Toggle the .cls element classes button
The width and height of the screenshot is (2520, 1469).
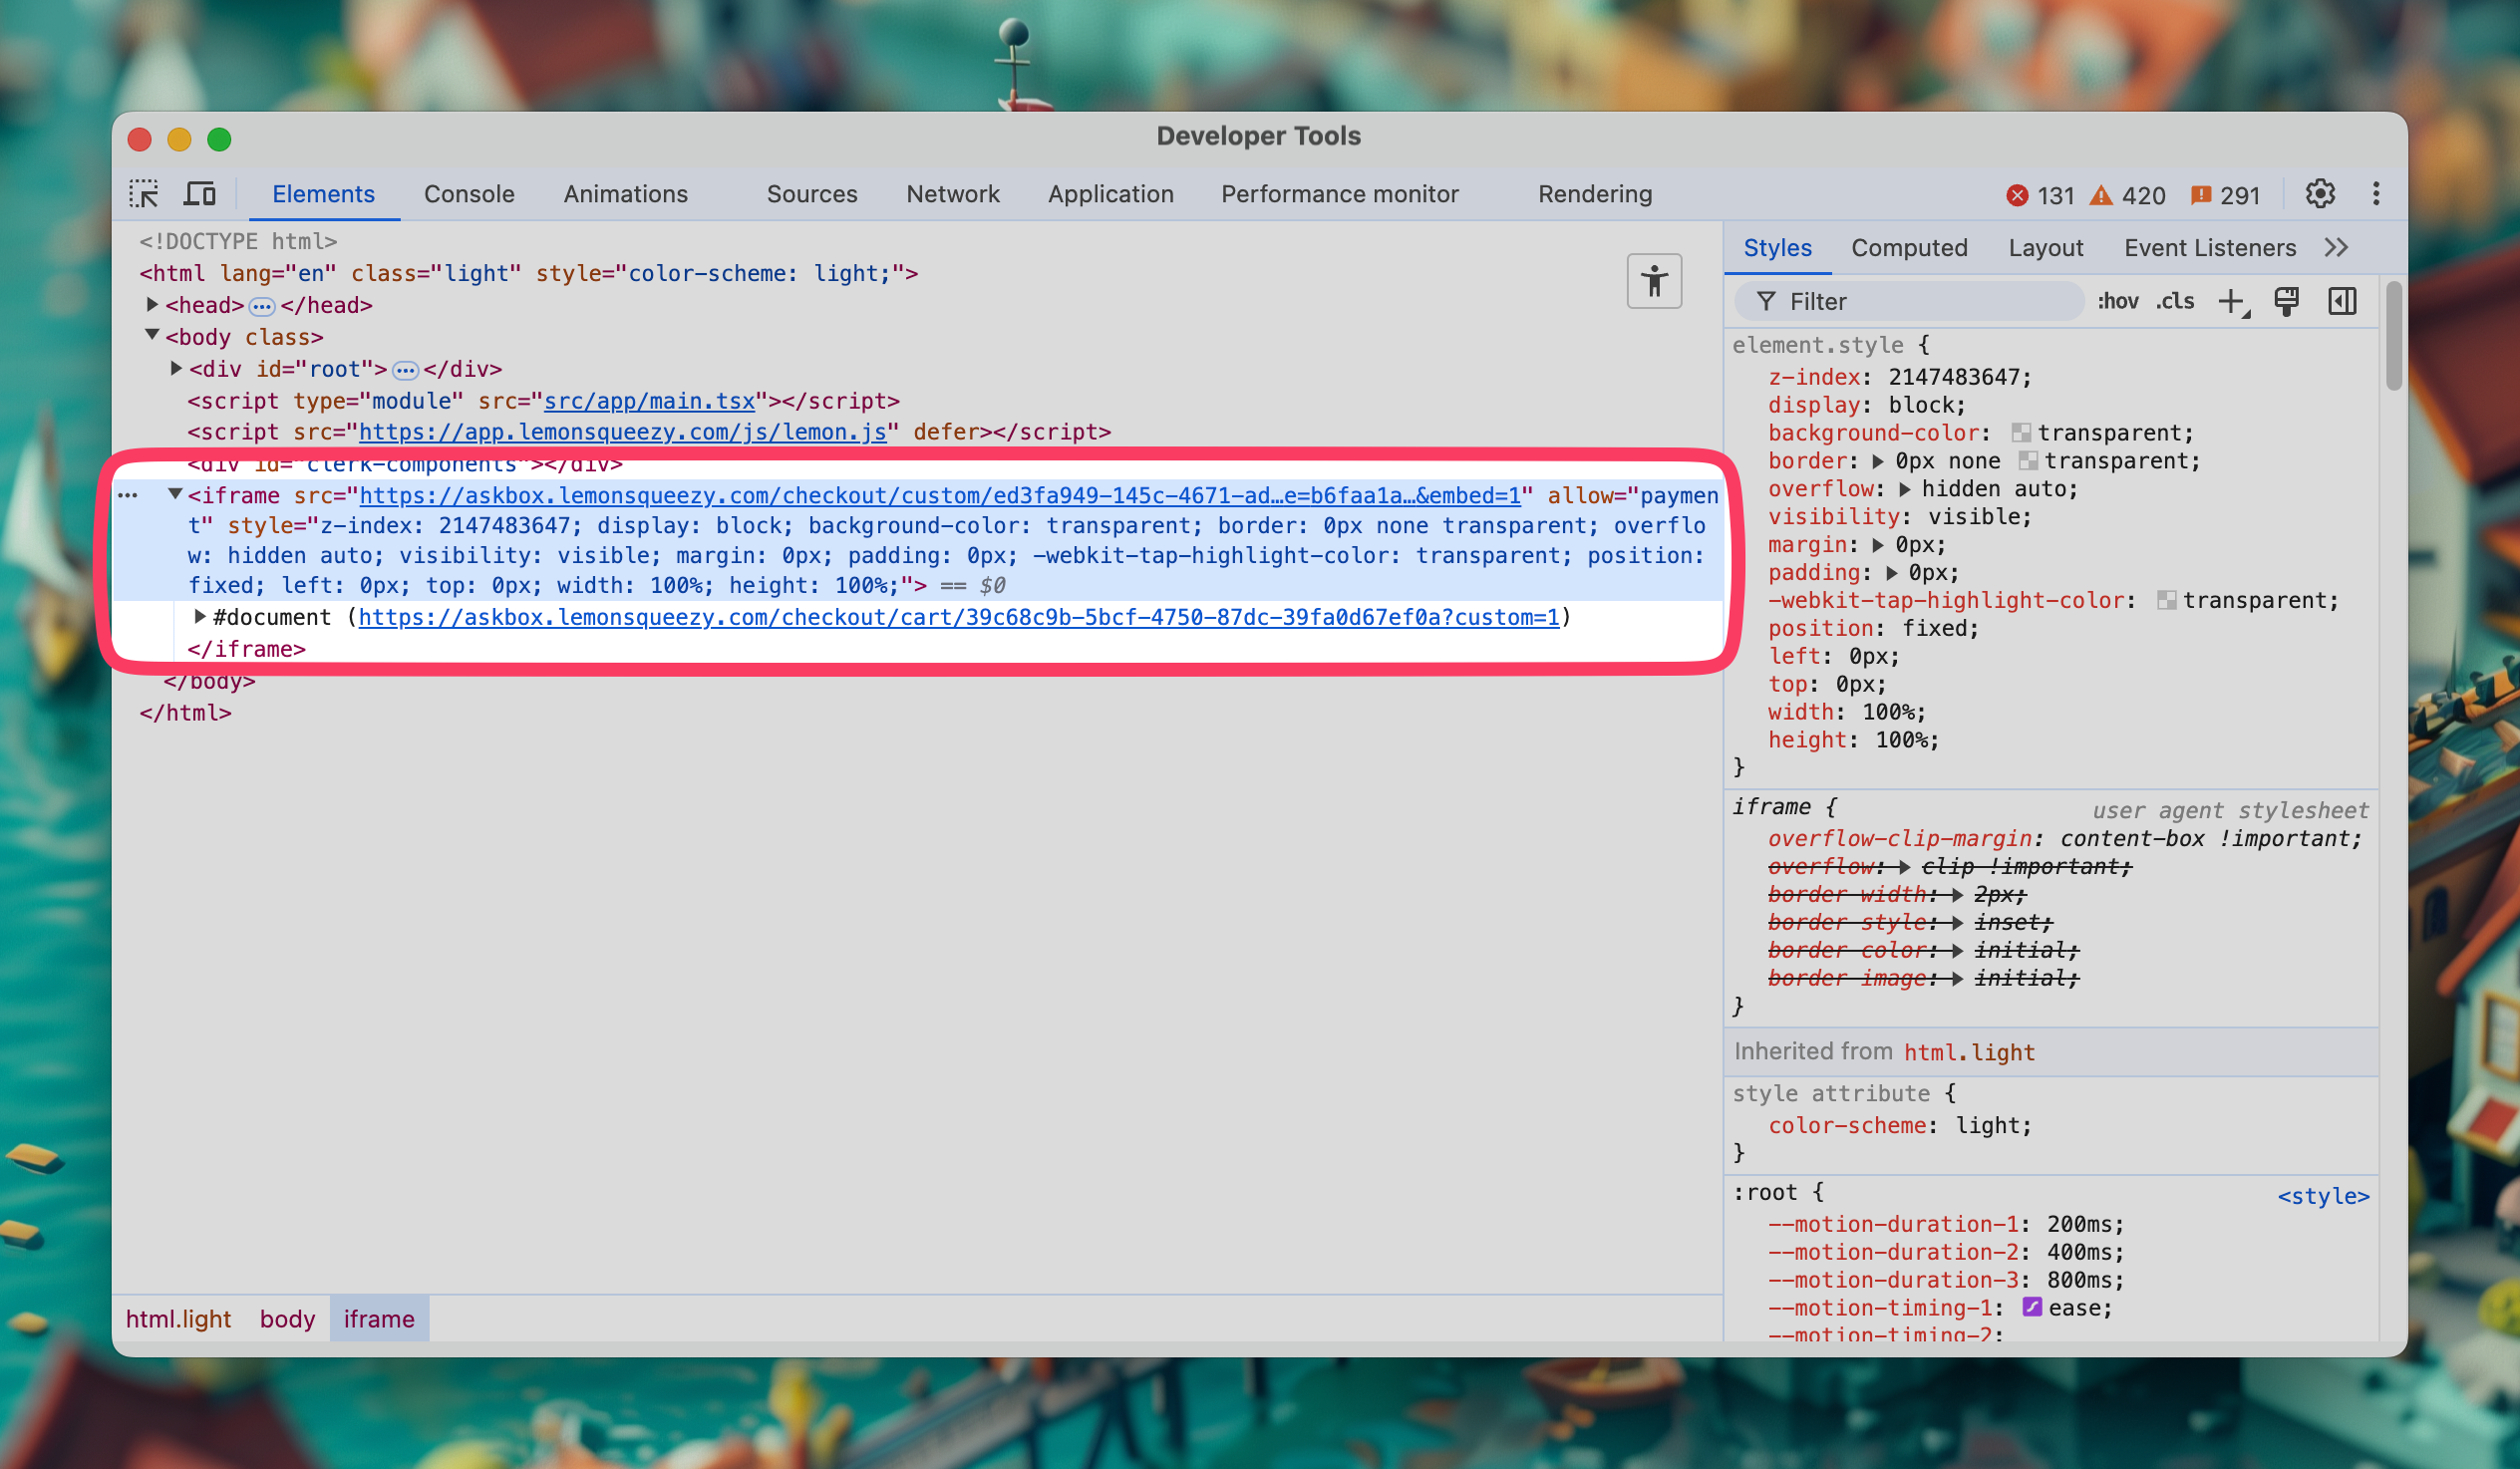click(2175, 301)
